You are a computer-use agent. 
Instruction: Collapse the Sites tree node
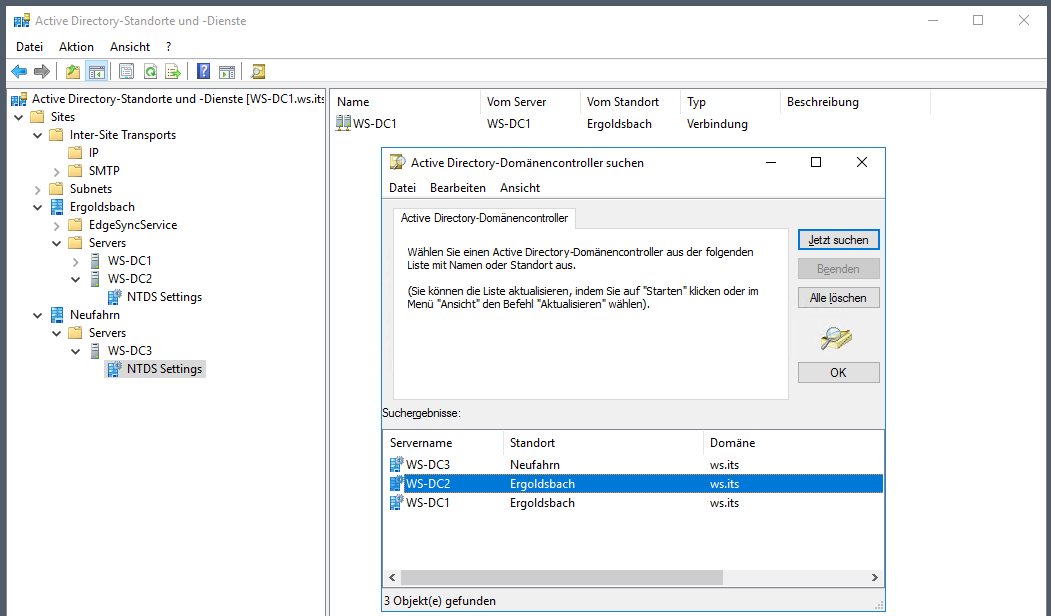(x=19, y=117)
